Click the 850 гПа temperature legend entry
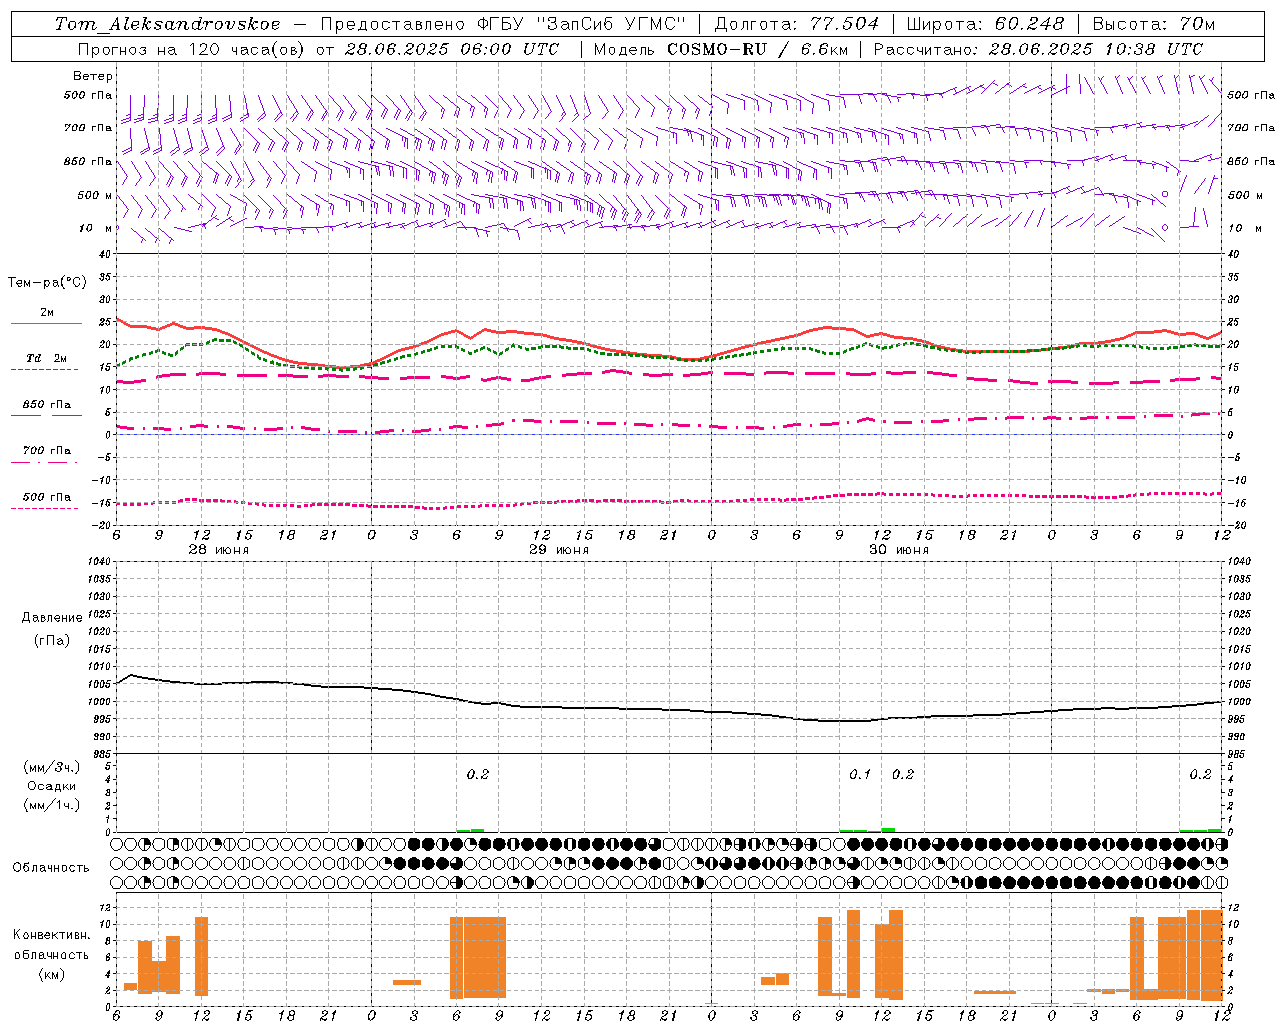This screenshot has height=1024, width=1280. tap(45, 409)
